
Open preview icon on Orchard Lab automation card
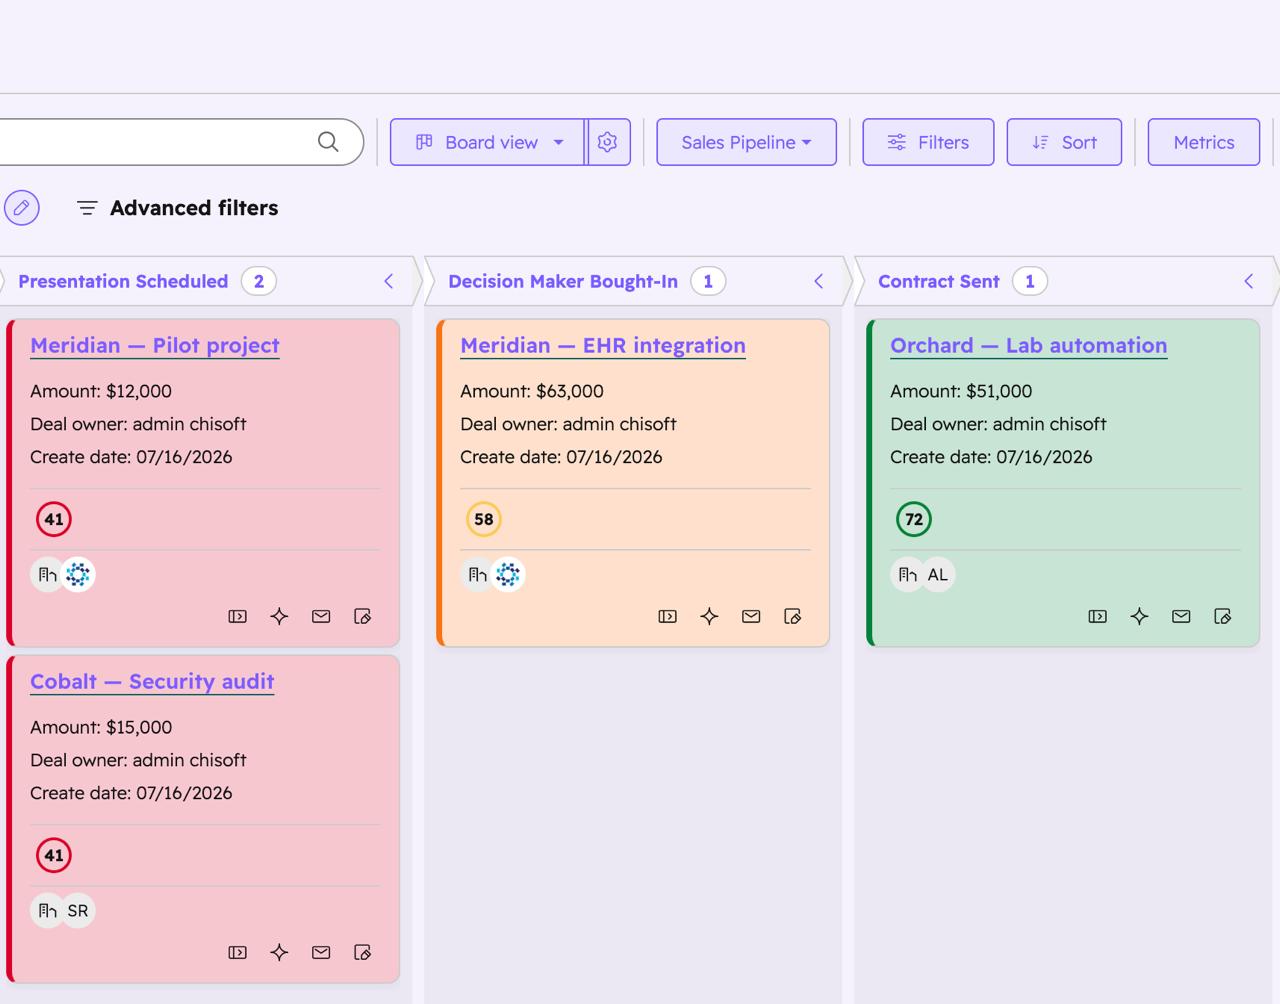coord(1098,616)
